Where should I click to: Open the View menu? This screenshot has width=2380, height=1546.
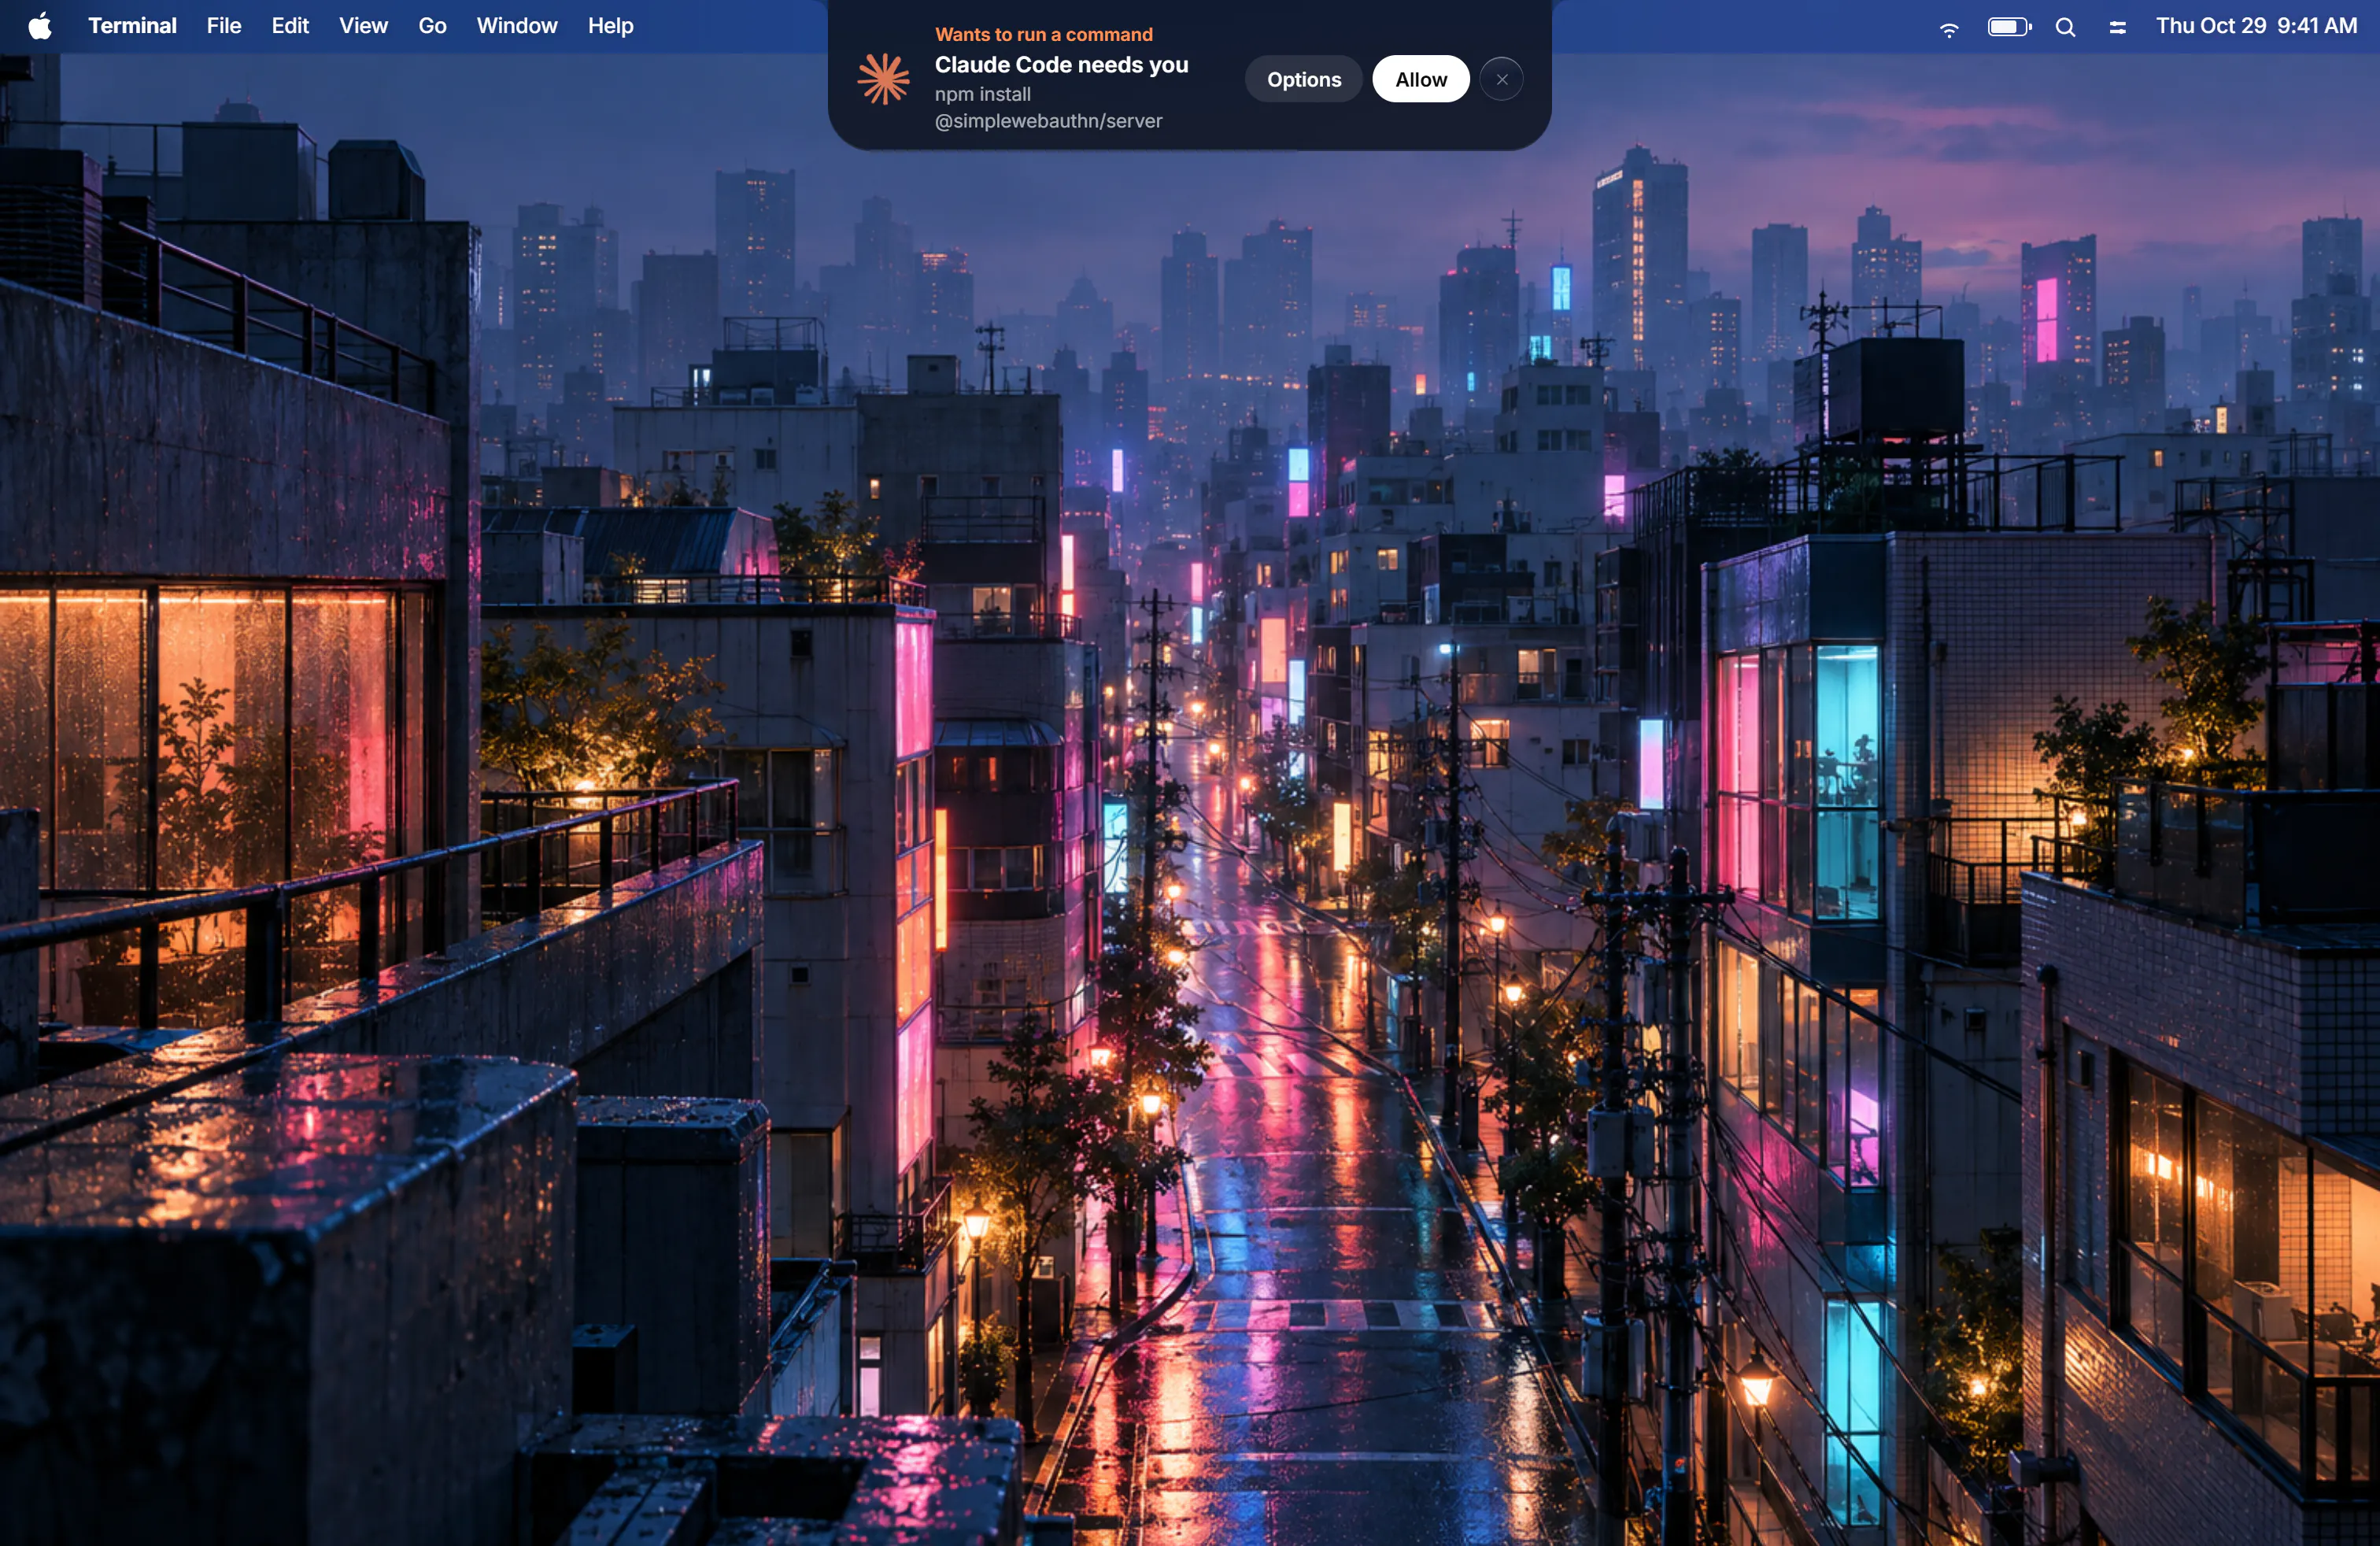363,26
